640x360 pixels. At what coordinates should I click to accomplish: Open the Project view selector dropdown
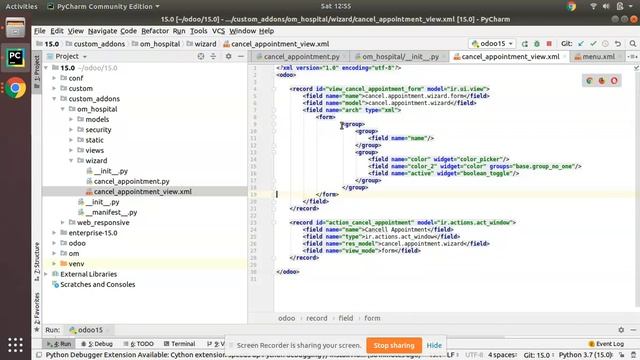[x=67, y=56]
